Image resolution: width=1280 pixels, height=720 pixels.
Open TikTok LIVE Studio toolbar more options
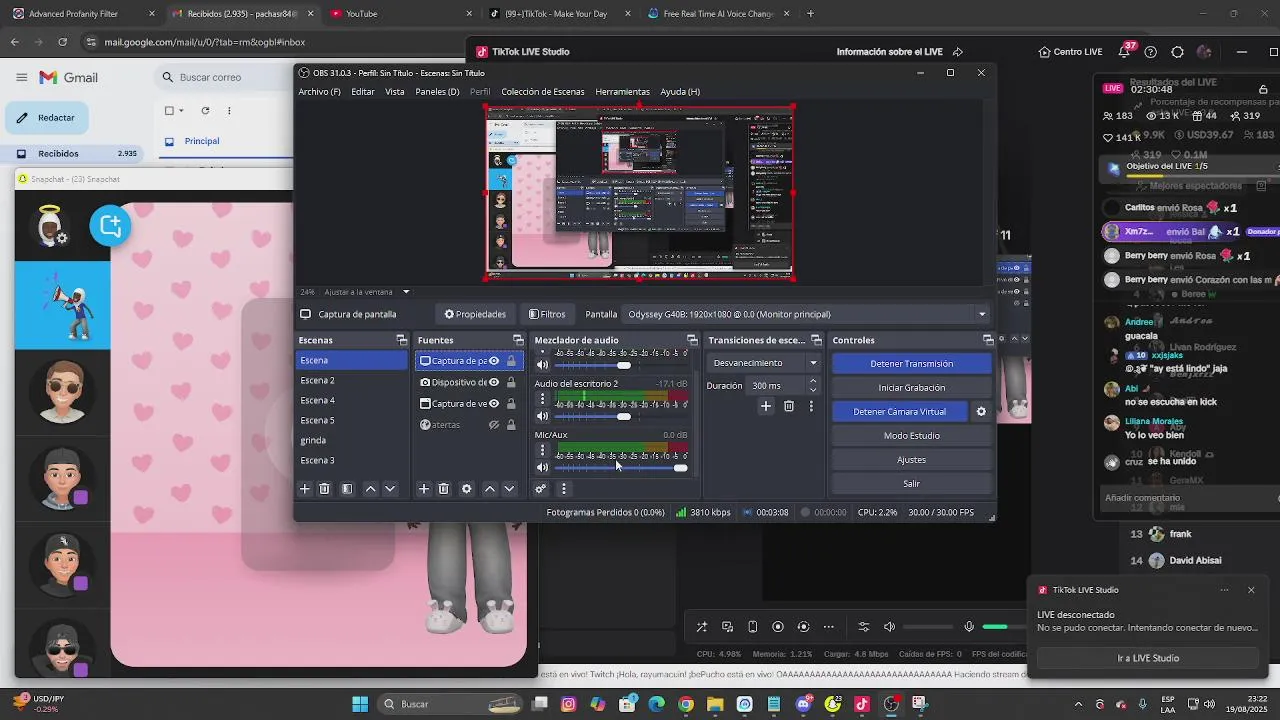(829, 627)
